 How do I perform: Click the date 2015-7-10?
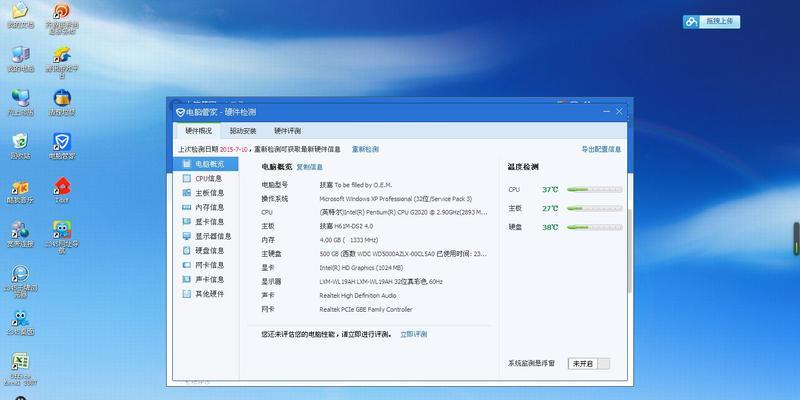point(233,149)
